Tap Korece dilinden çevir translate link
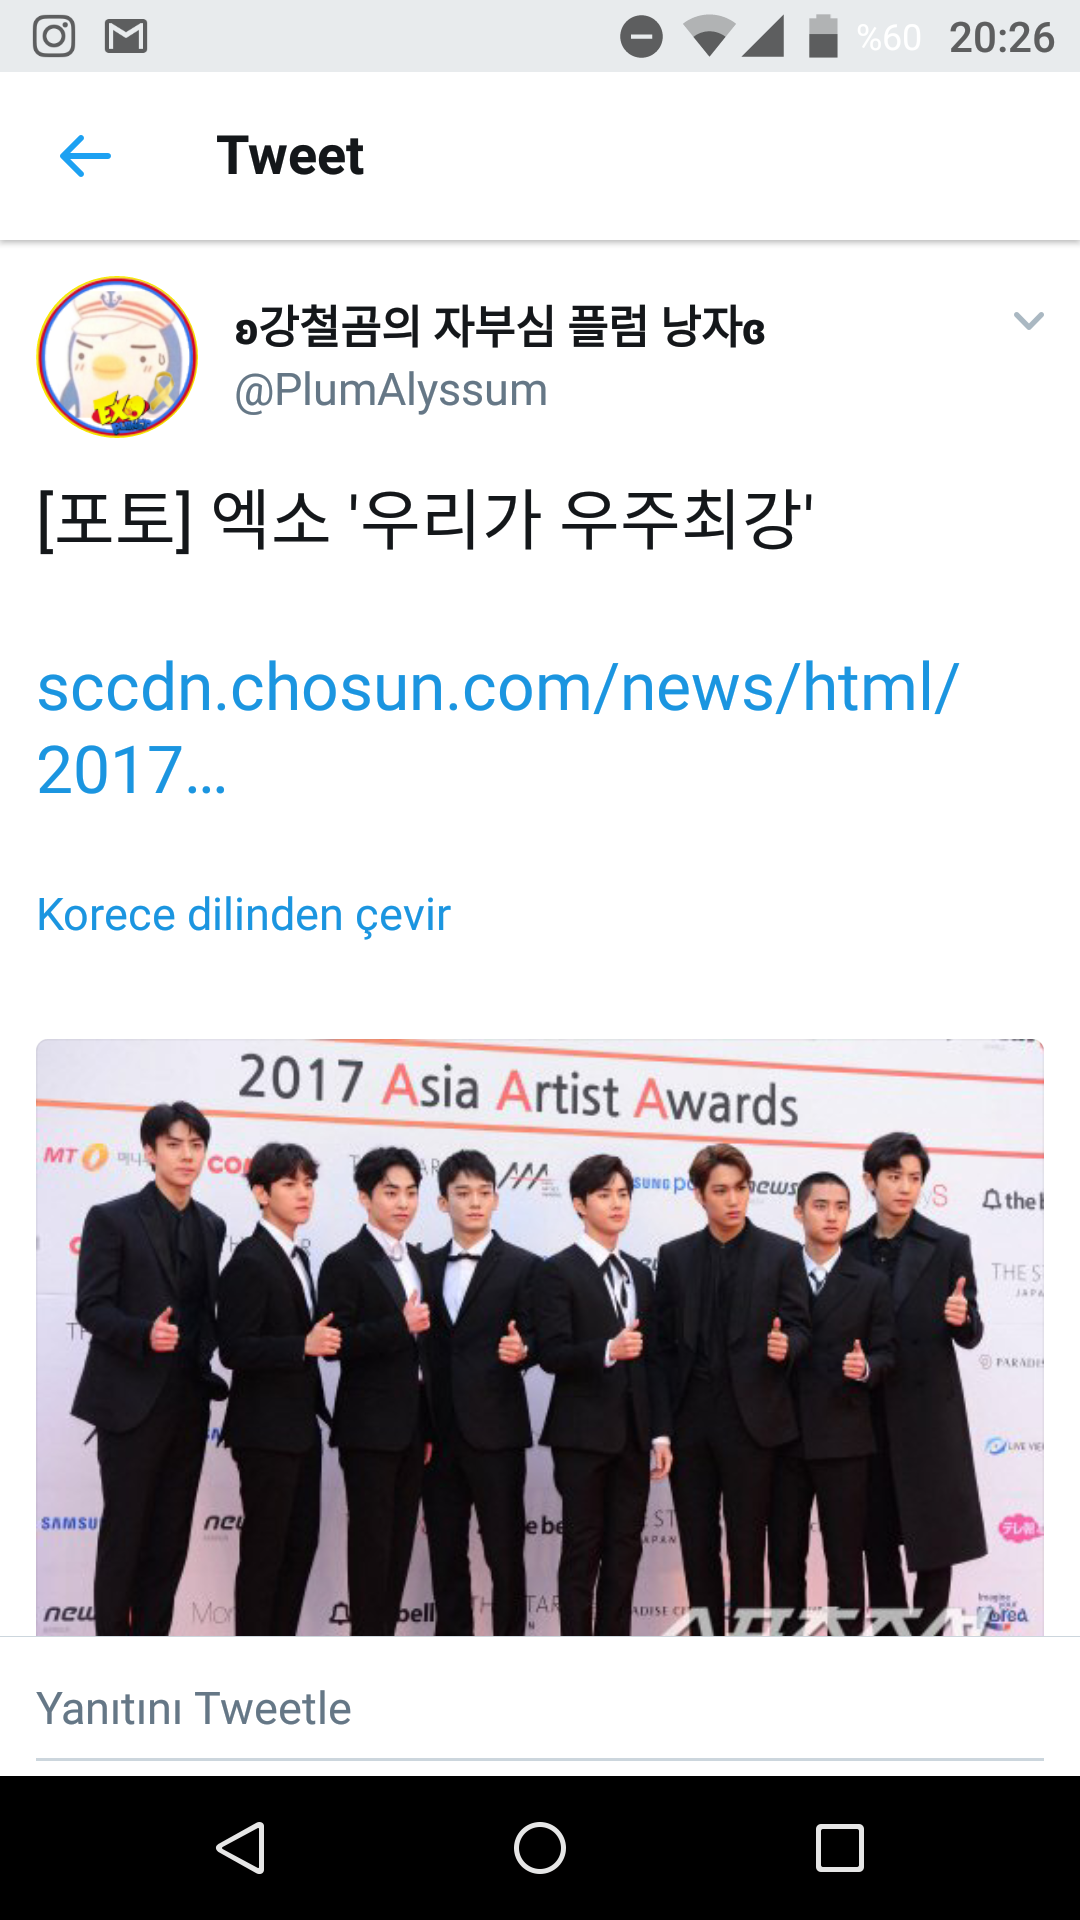This screenshot has height=1920, width=1080. pyautogui.click(x=244, y=915)
